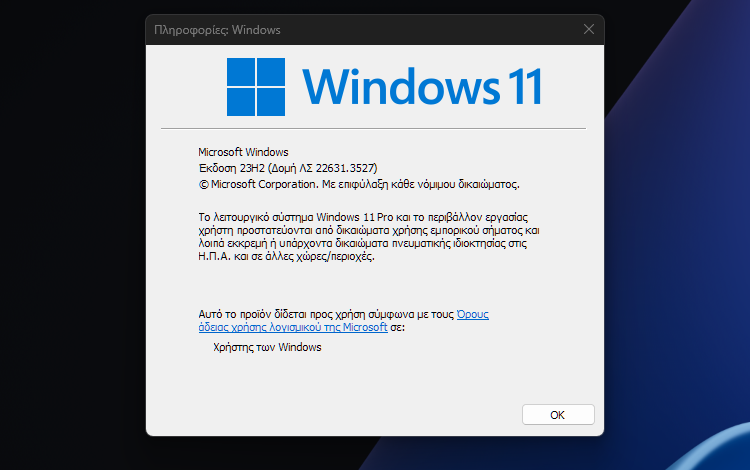This screenshot has width=750, height=470.
Task: Close the Πληροφορίες: Windows dialog
Action: coord(589,30)
